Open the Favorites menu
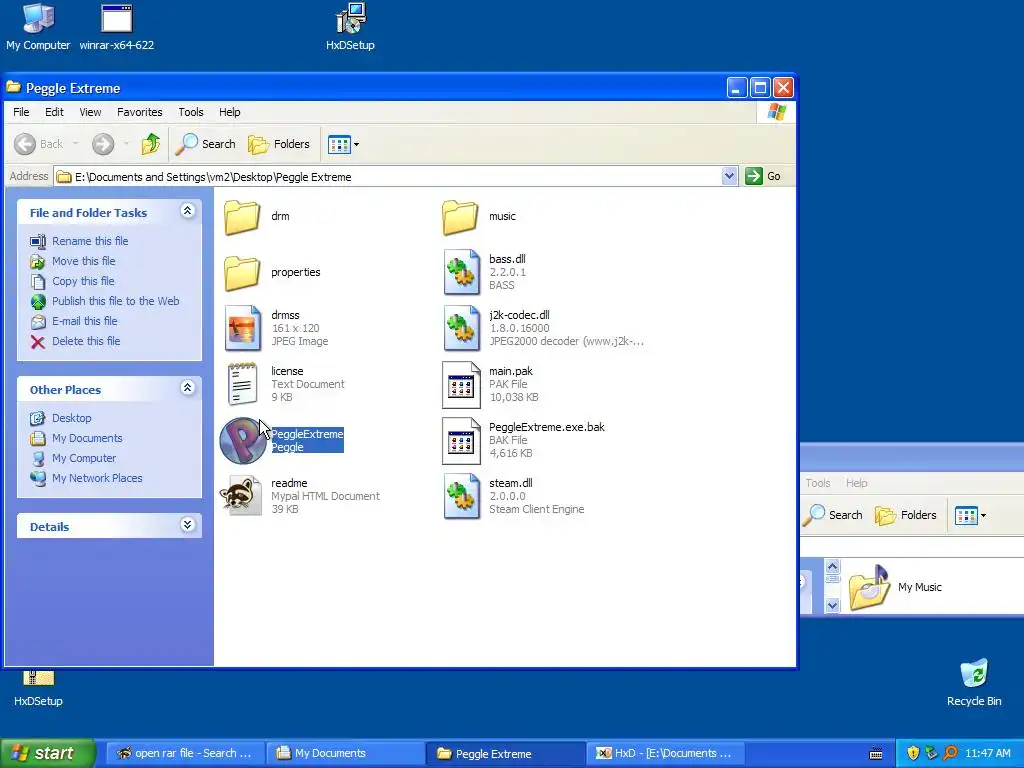1024x768 pixels. [140, 112]
